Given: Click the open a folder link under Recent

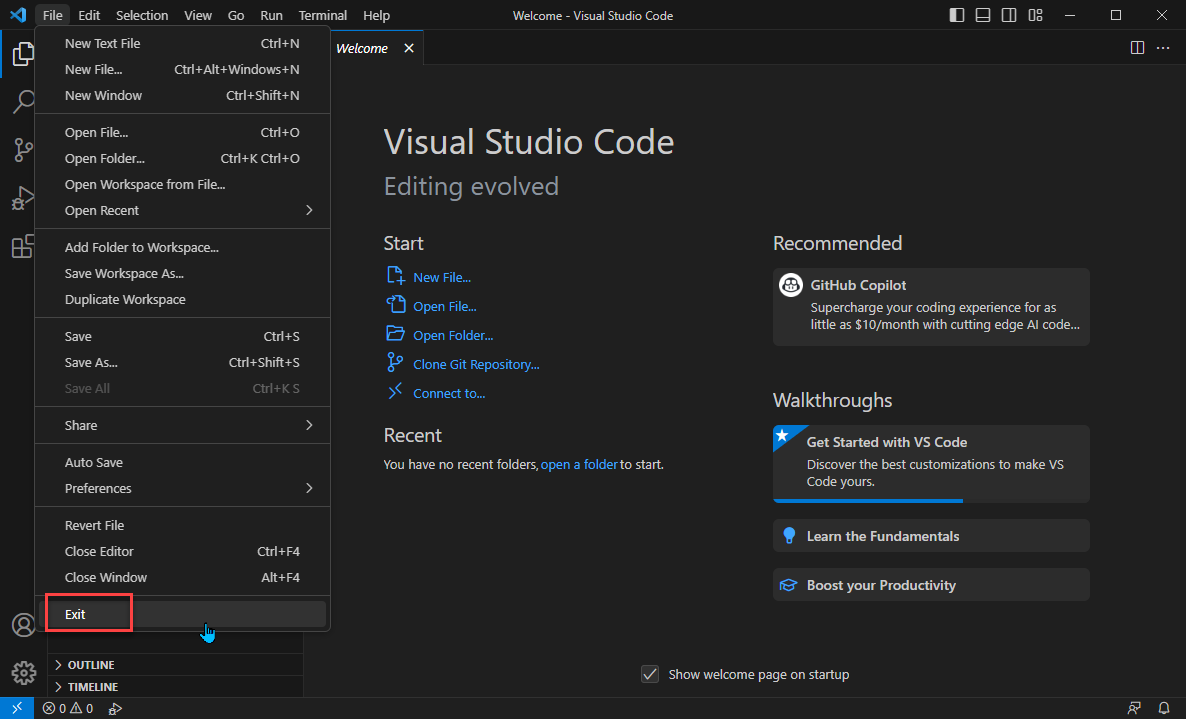Looking at the screenshot, I should [579, 464].
